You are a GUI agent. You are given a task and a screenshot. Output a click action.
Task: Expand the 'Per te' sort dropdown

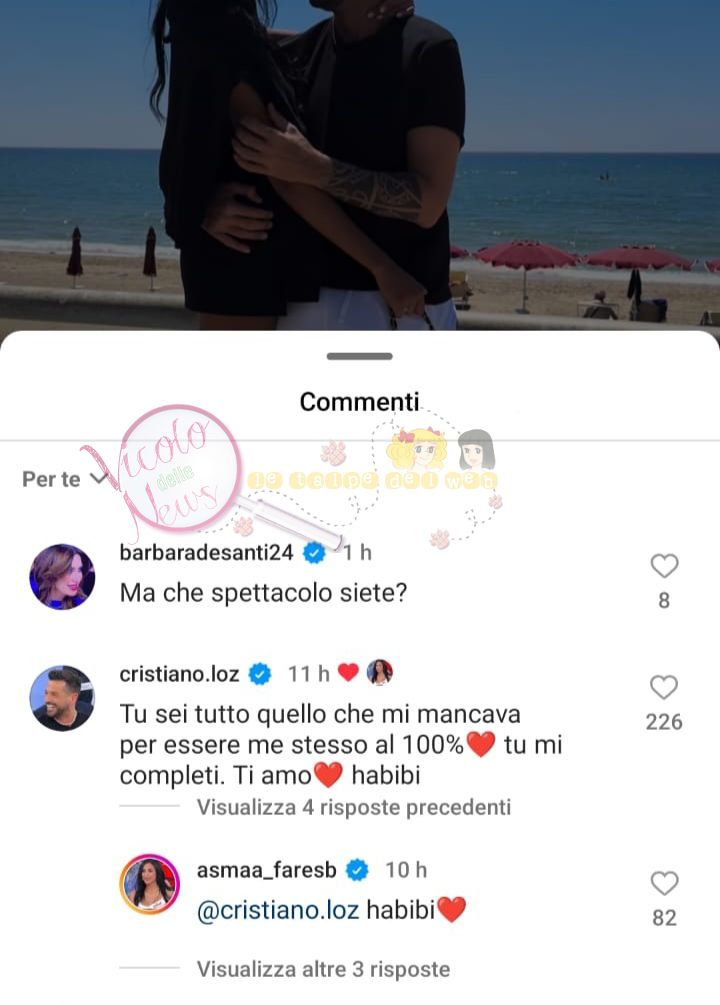coord(63,479)
